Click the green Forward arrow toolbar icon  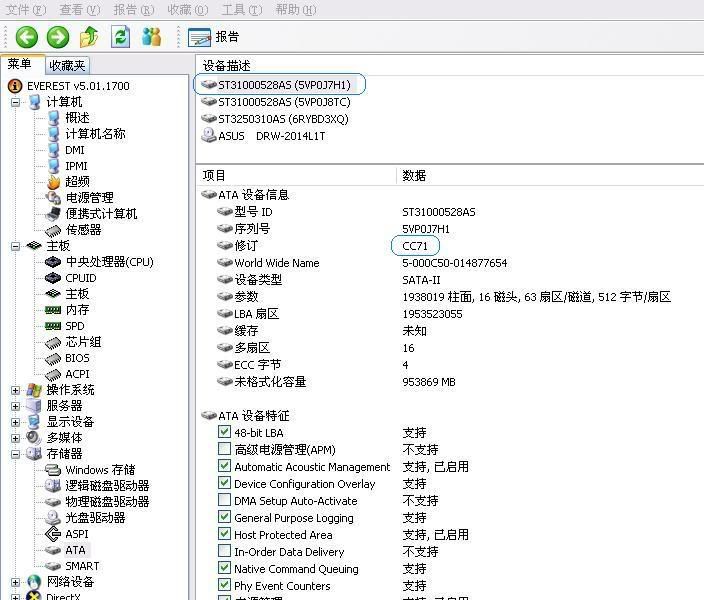58,37
